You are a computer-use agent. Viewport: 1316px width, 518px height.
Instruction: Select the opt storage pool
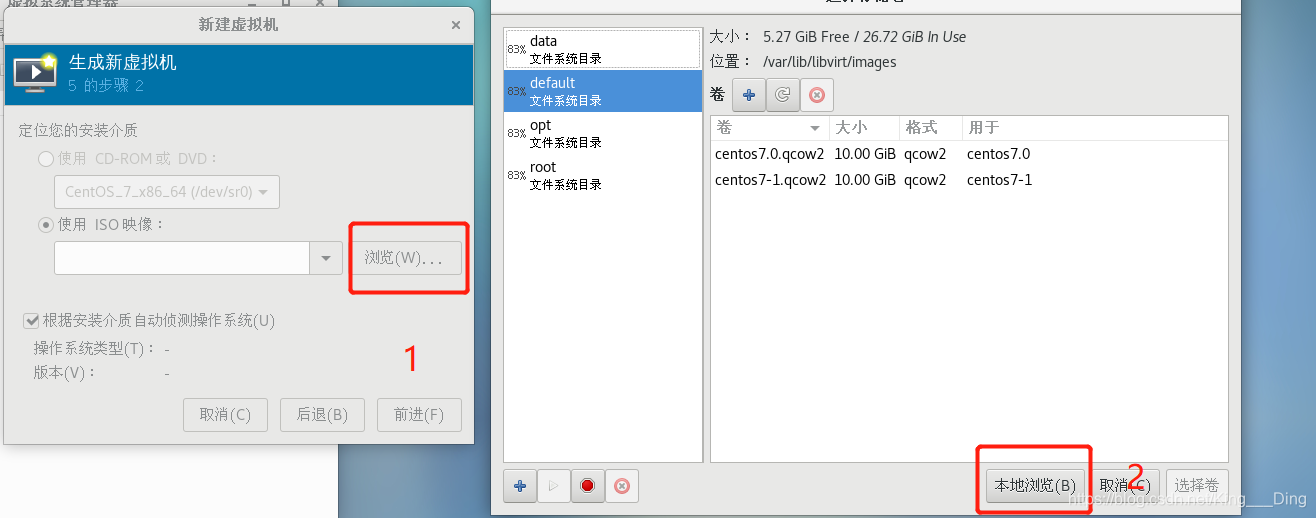[603, 133]
